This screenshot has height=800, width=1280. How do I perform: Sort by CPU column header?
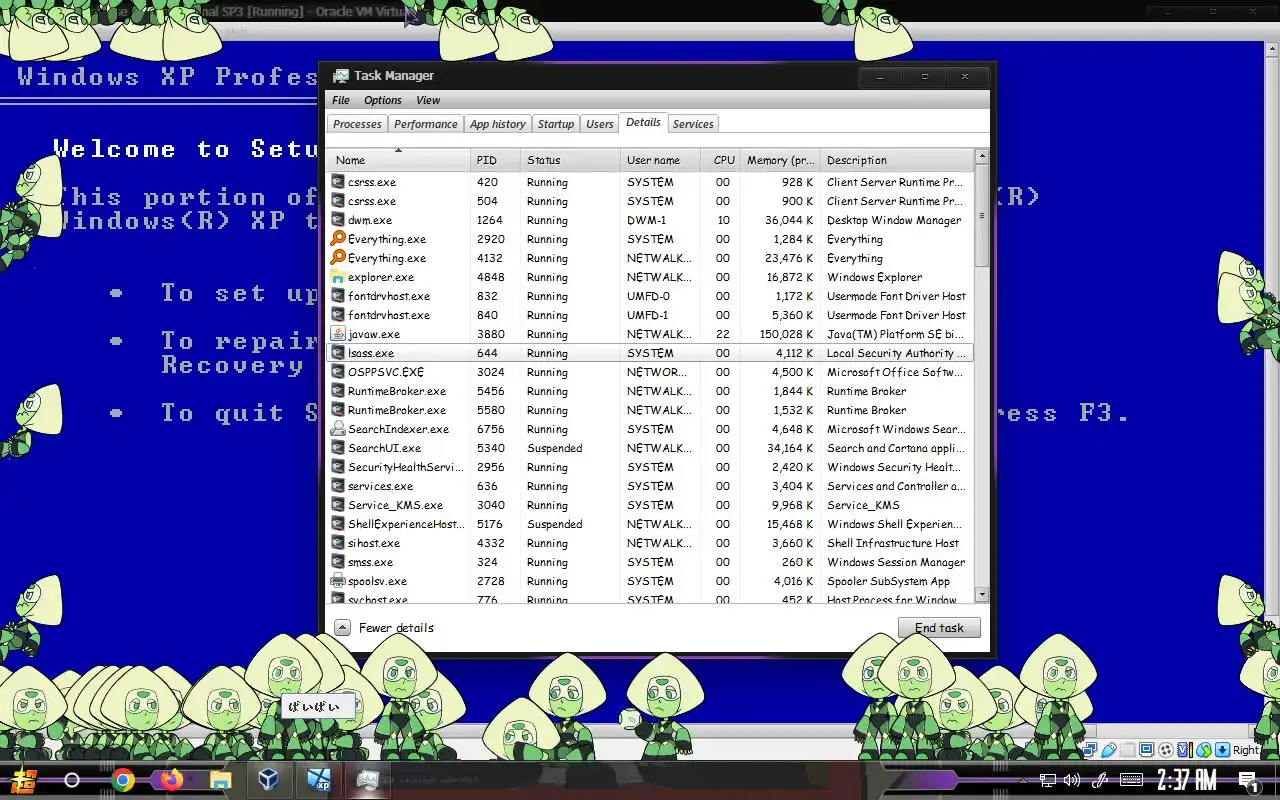click(721, 160)
